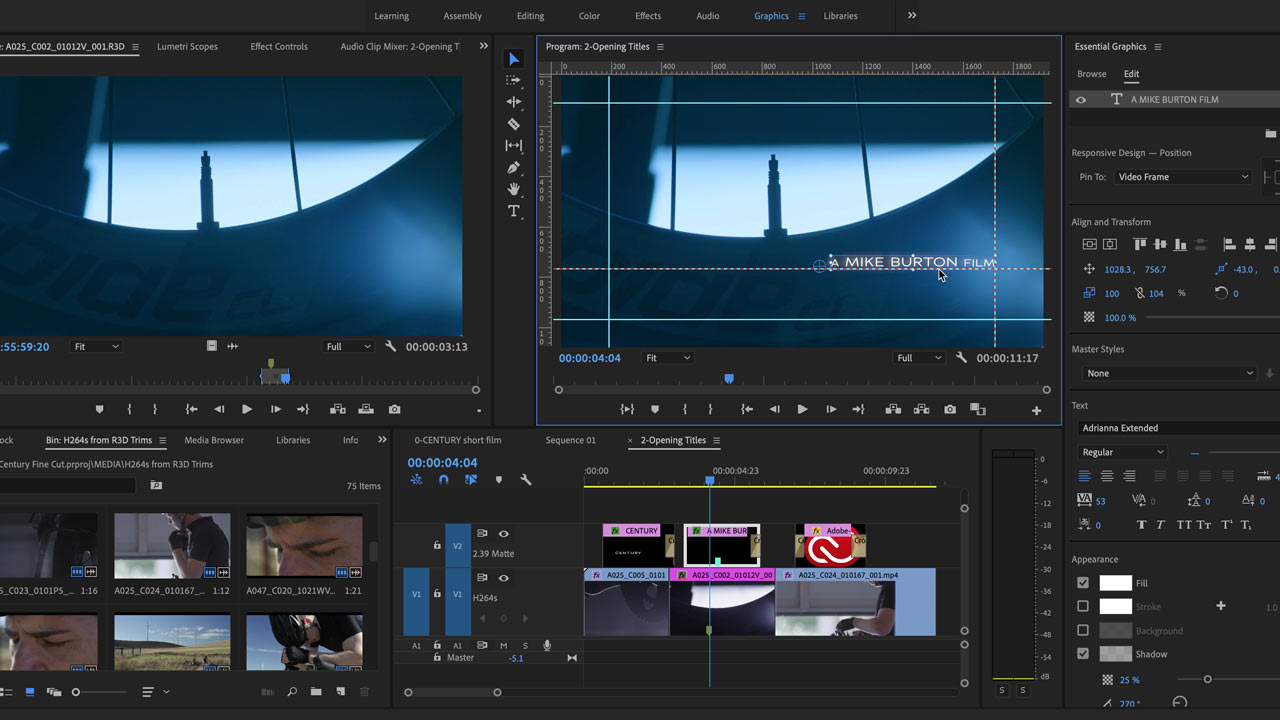Select the Type tool
1280x720 pixels.
(513, 211)
